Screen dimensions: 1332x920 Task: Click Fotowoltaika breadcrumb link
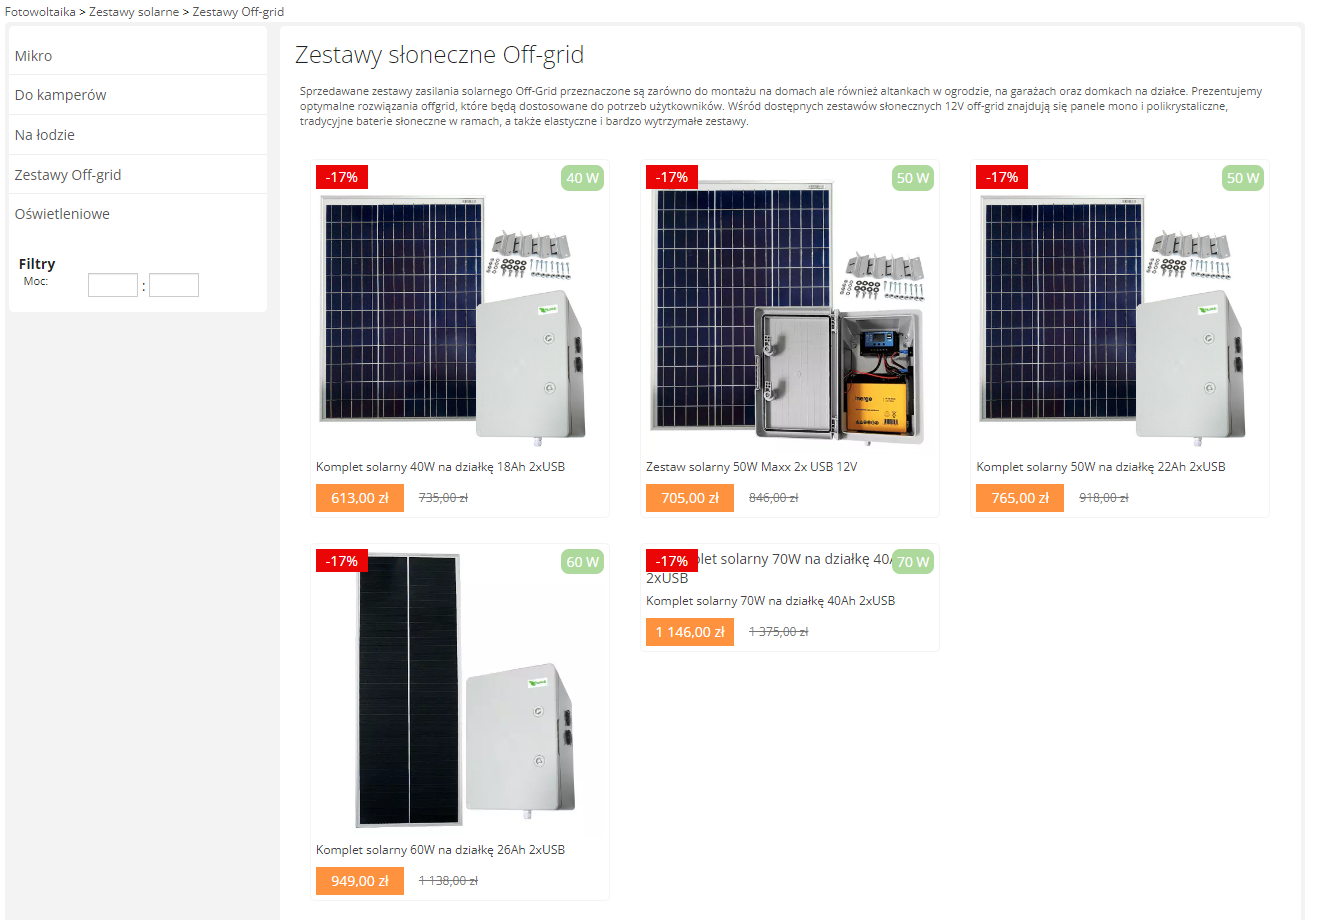click(x=40, y=12)
